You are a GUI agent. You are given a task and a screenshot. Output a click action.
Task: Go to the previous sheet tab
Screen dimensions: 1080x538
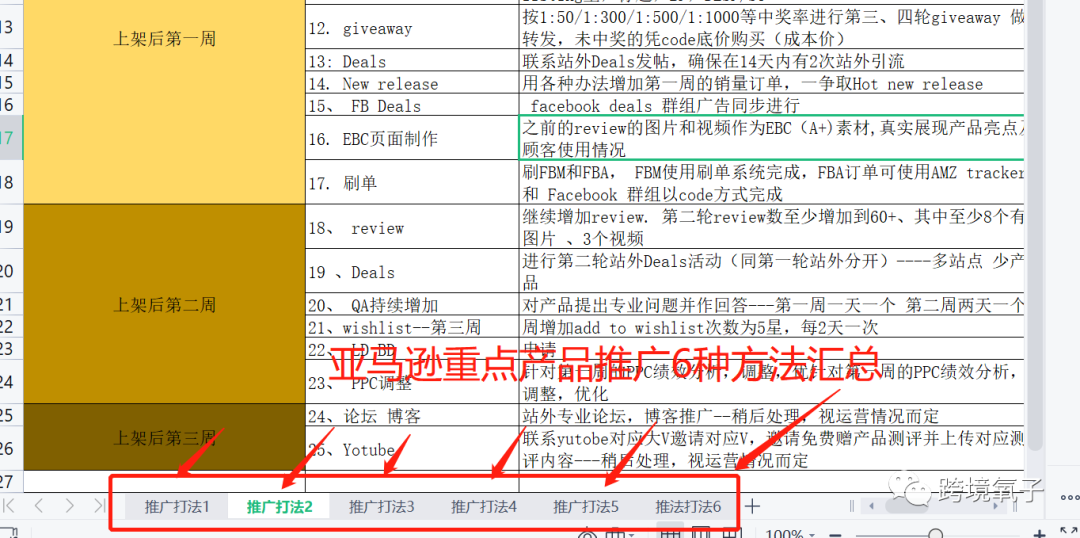39,506
